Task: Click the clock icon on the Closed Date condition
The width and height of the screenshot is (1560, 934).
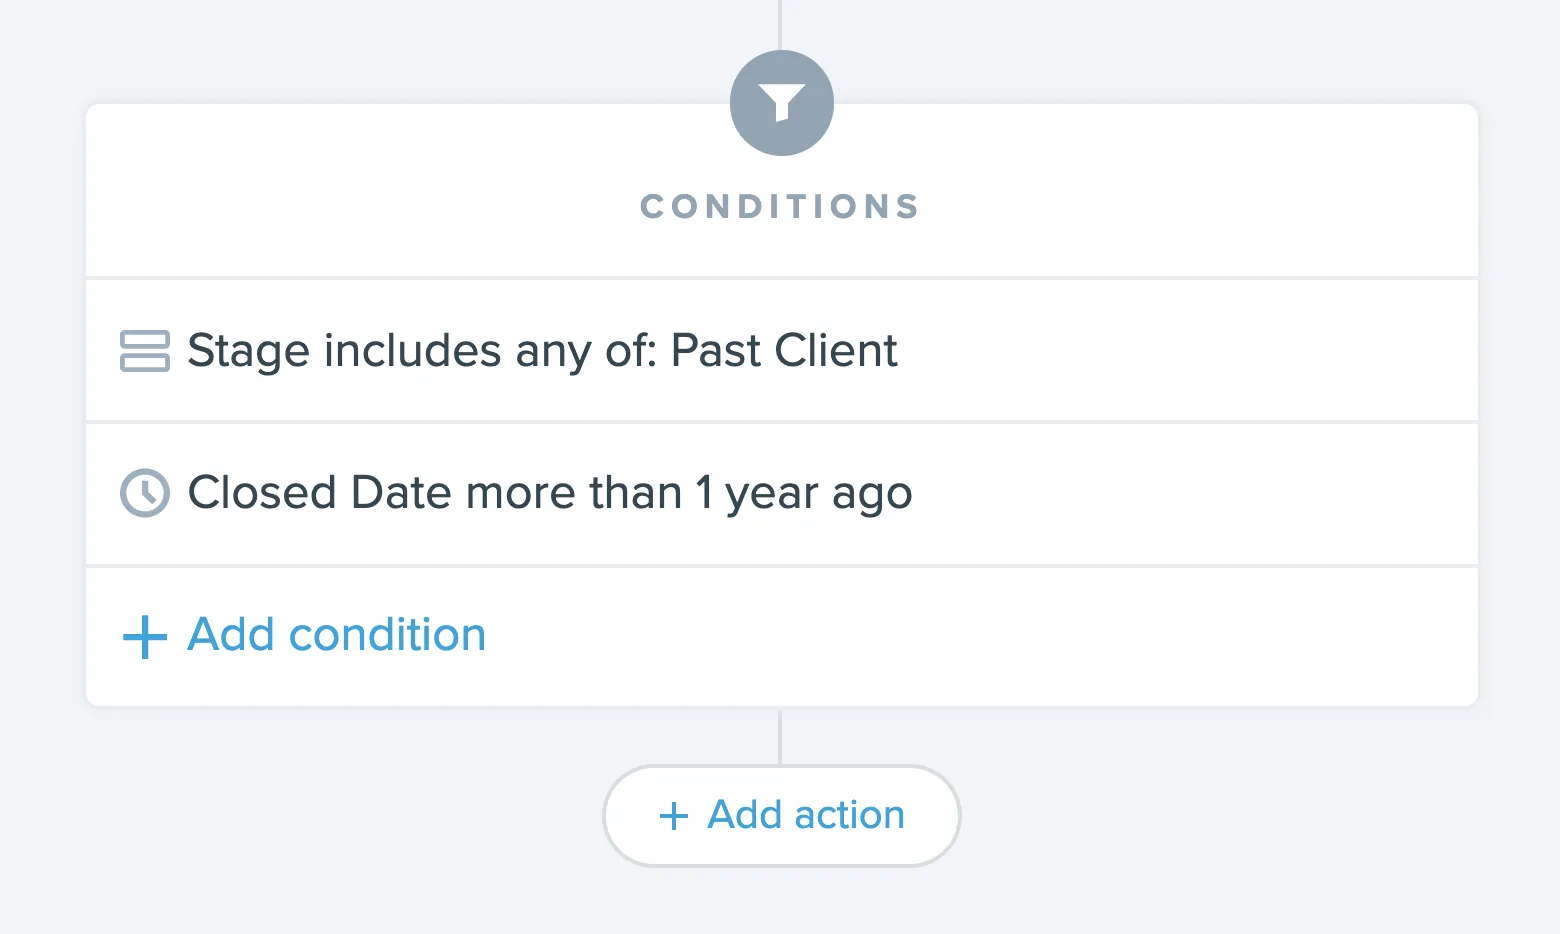Action: tap(144, 493)
